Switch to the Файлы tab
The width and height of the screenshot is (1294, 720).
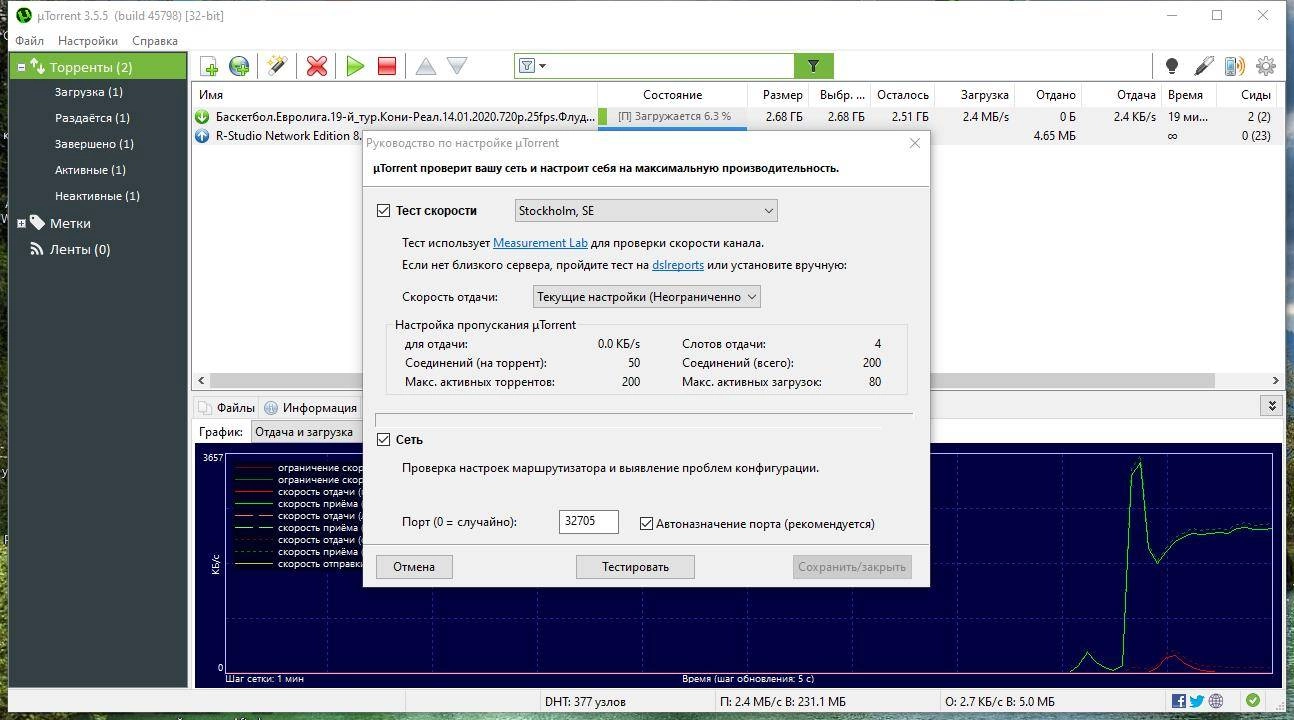[227, 408]
